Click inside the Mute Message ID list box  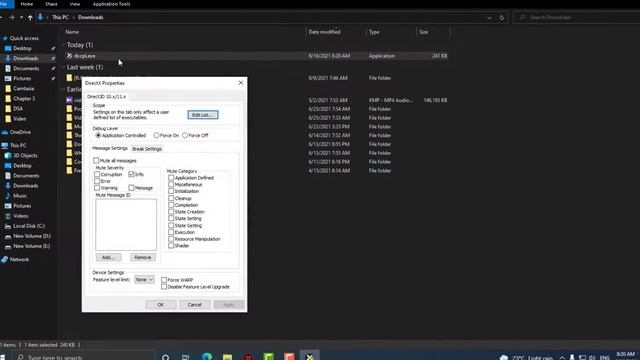126,224
